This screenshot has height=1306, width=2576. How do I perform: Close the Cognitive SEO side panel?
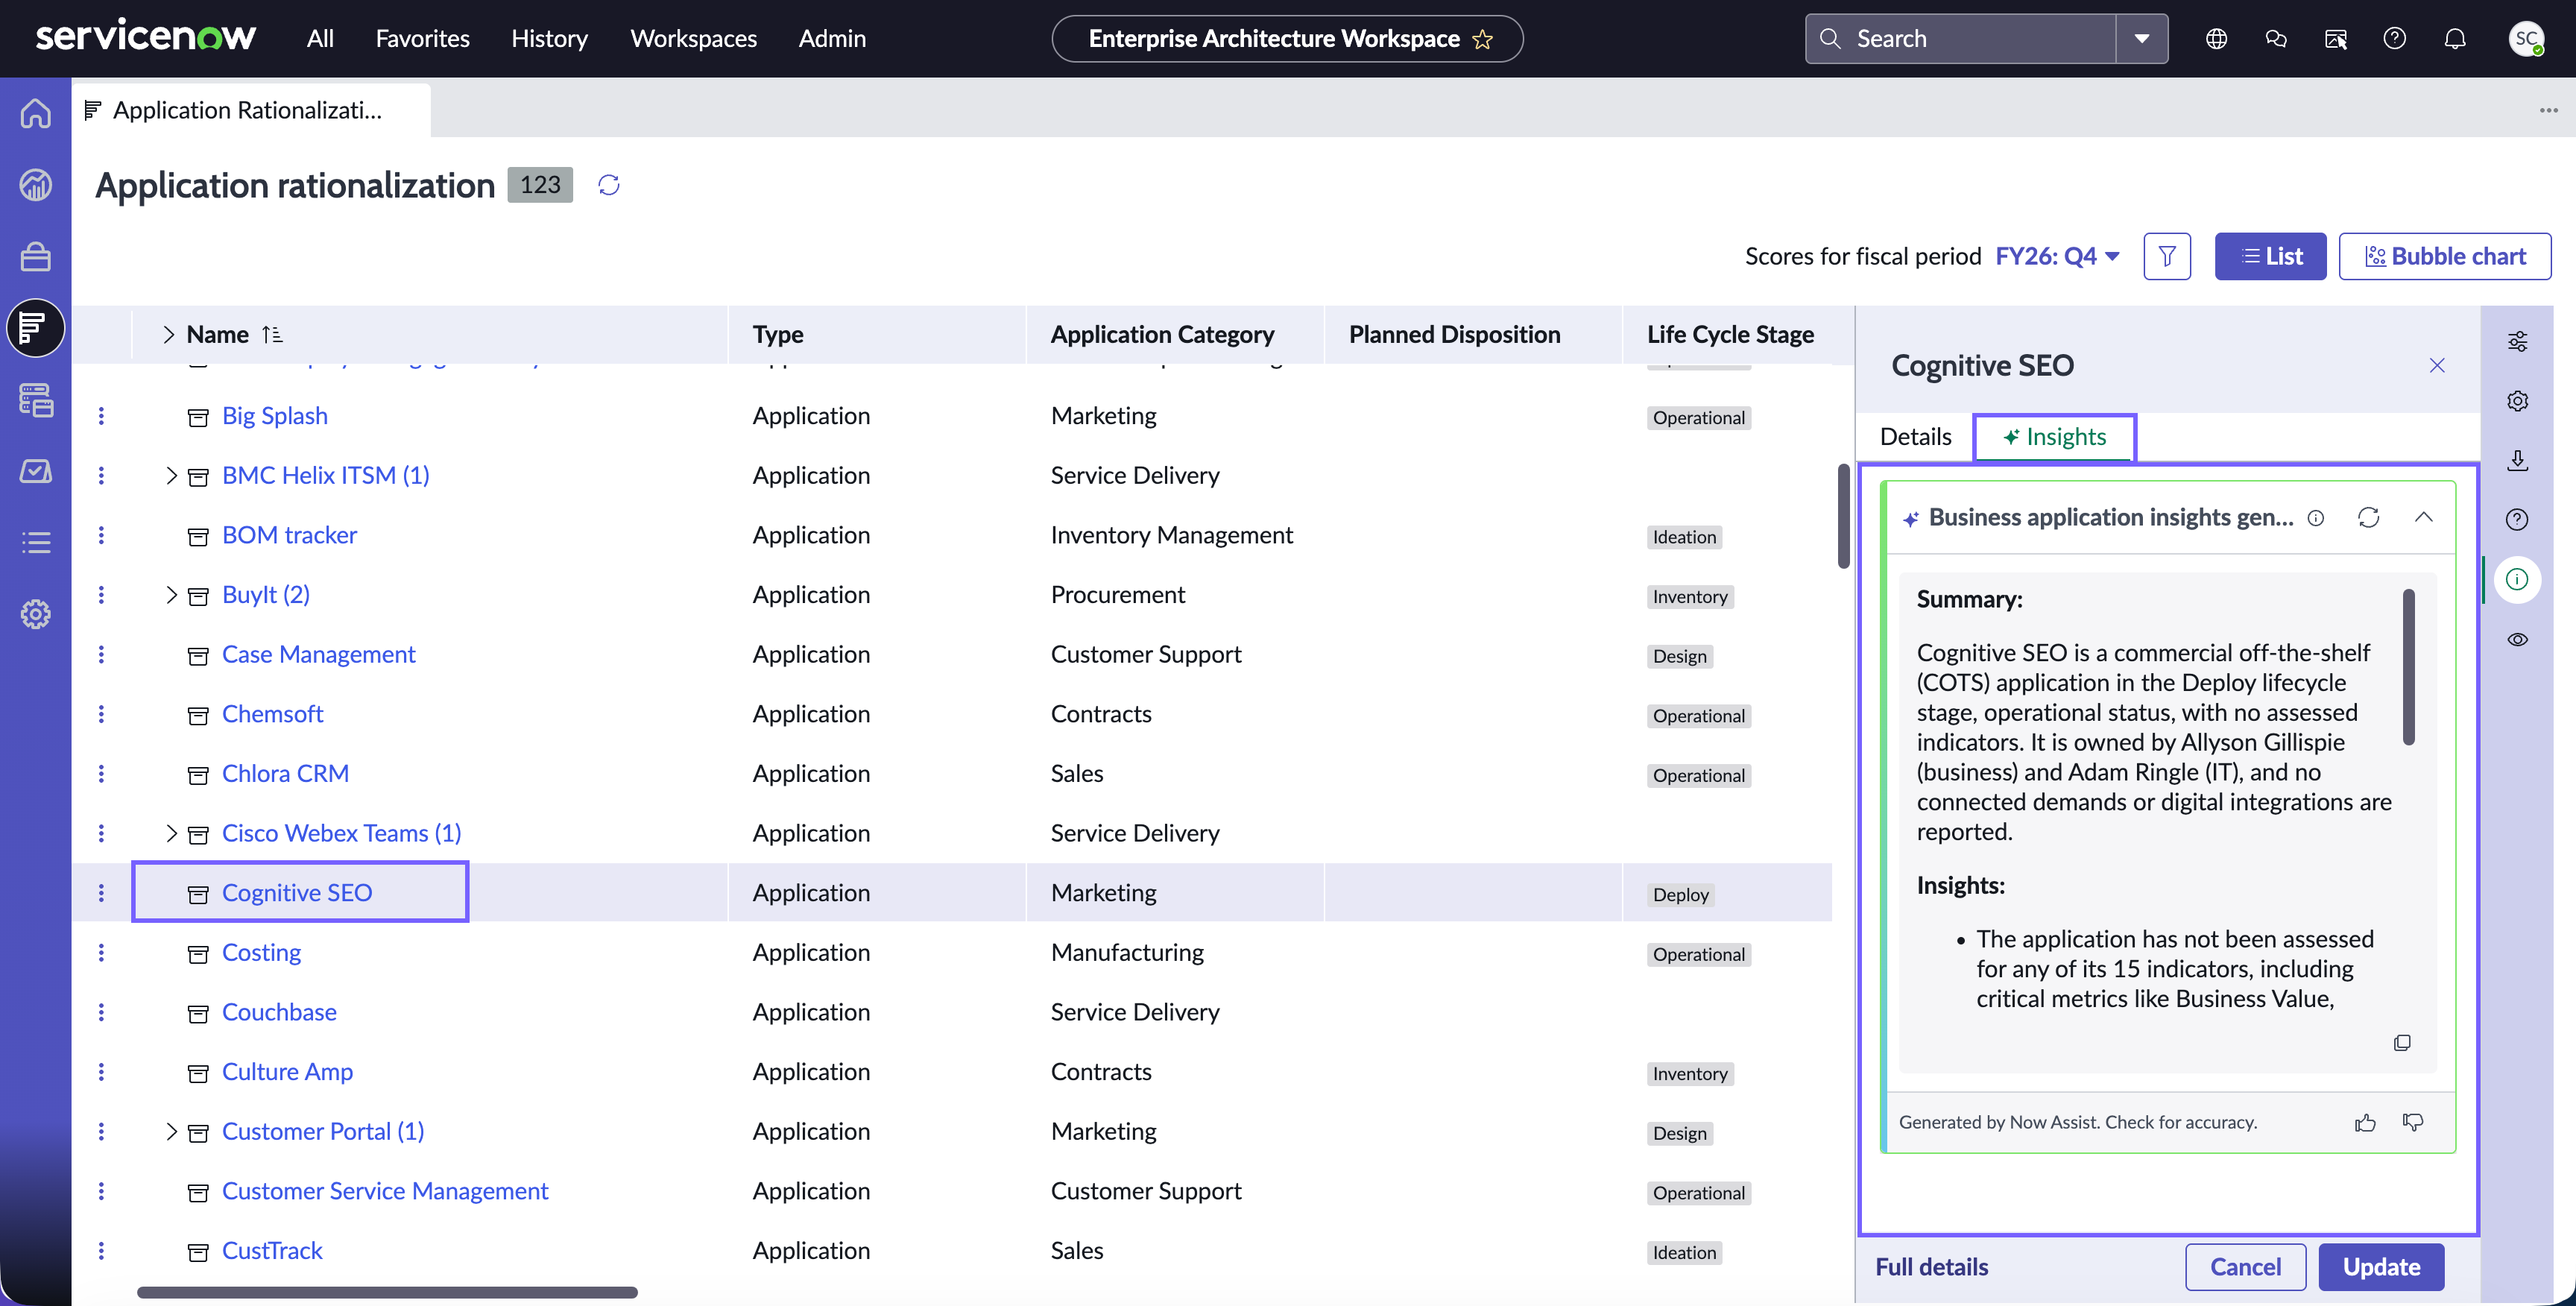tap(2437, 366)
